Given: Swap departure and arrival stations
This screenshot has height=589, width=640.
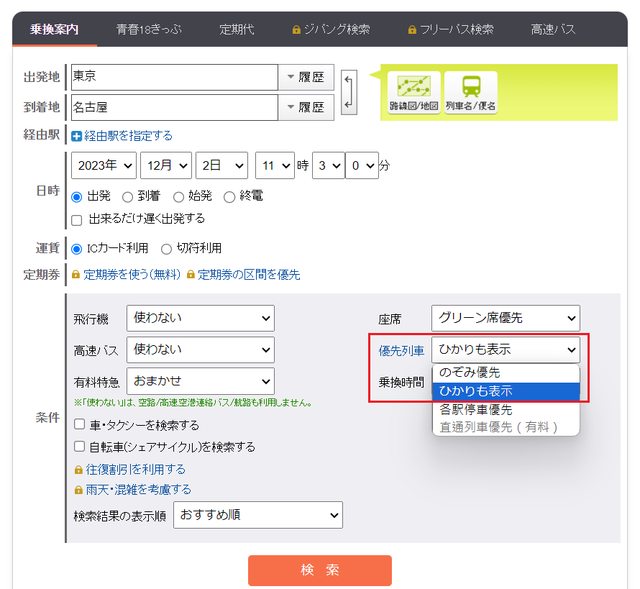Looking at the screenshot, I should (348, 91).
